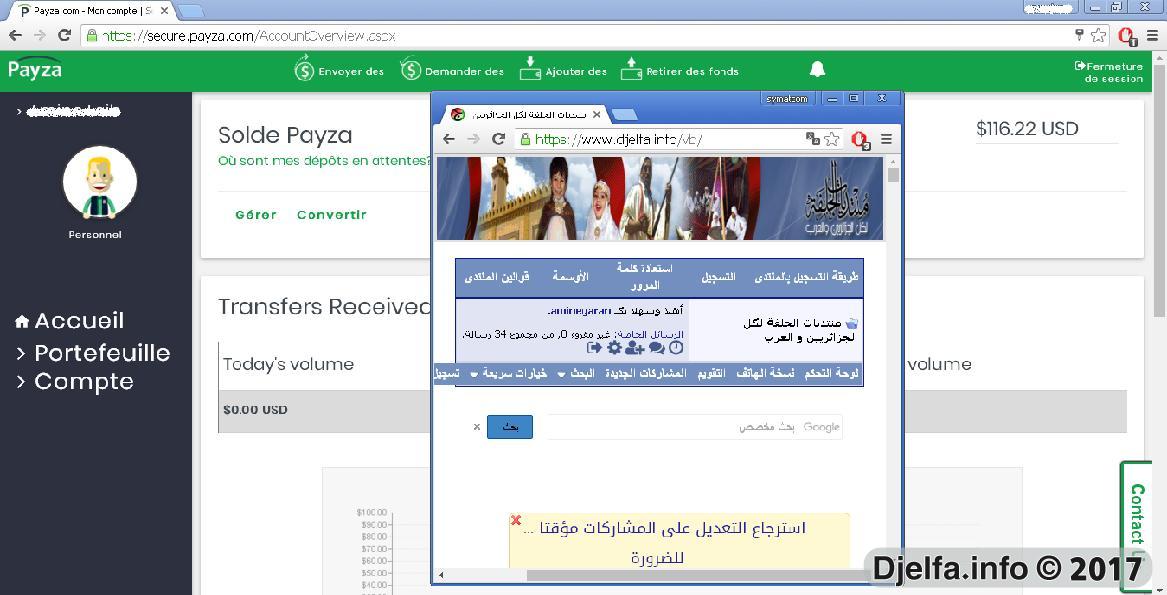Click the Djelfa window address bar
The width and height of the screenshot is (1167, 595).
point(659,139)
